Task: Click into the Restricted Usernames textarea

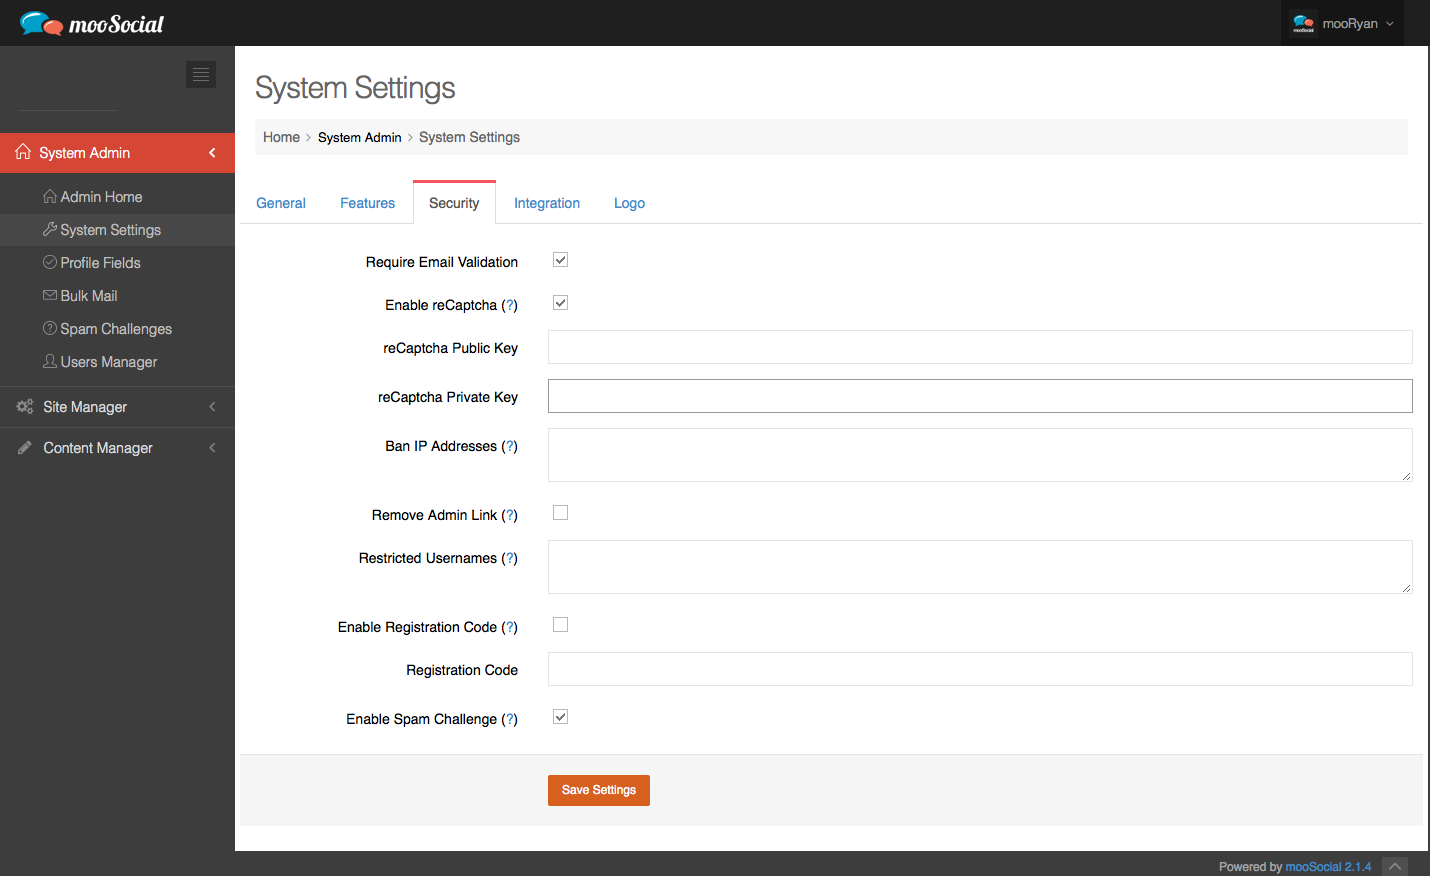Action: click(980, 567)
